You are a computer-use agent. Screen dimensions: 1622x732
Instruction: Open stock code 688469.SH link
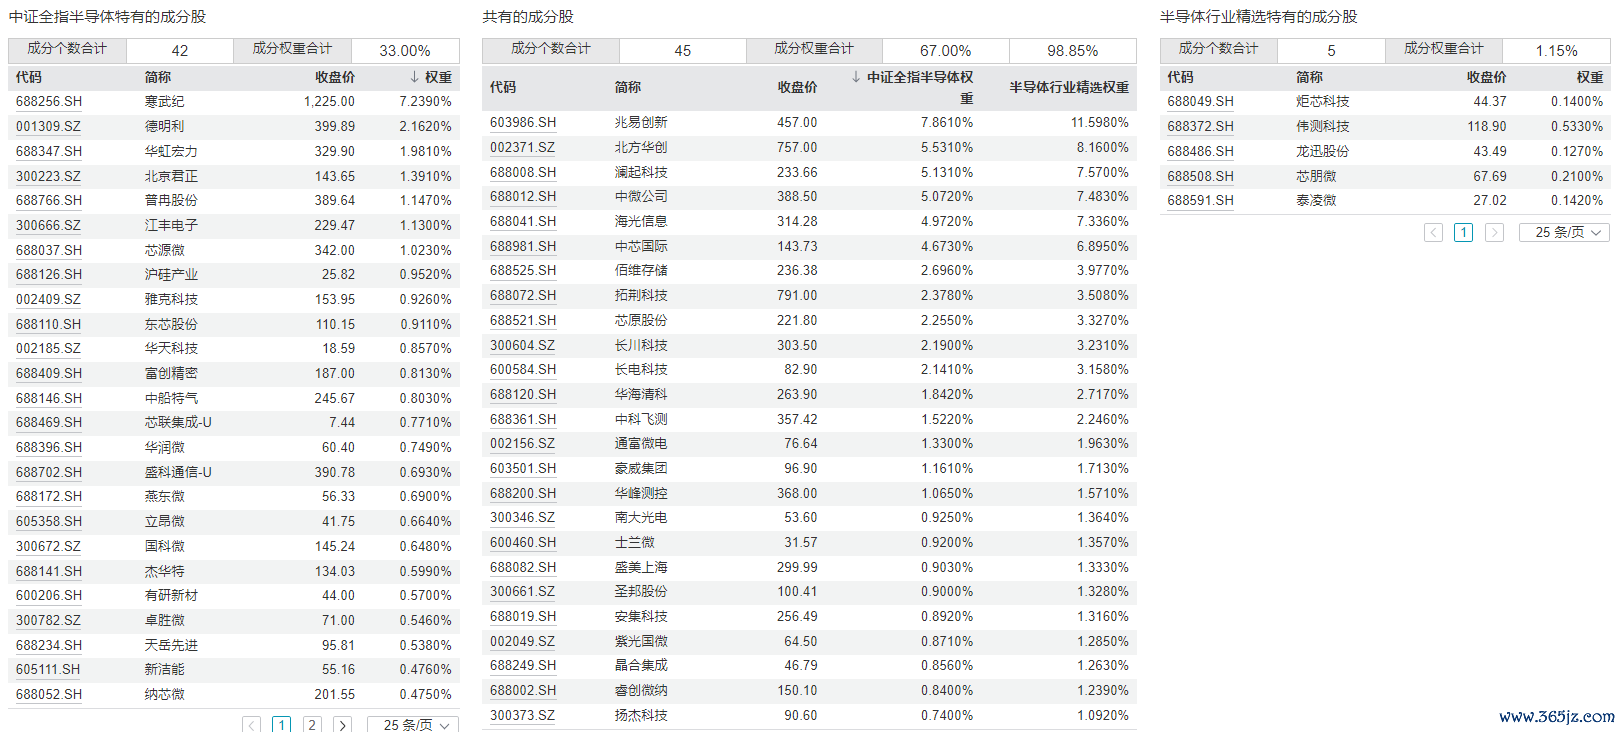pyautogui.click(x=49, y=423)
